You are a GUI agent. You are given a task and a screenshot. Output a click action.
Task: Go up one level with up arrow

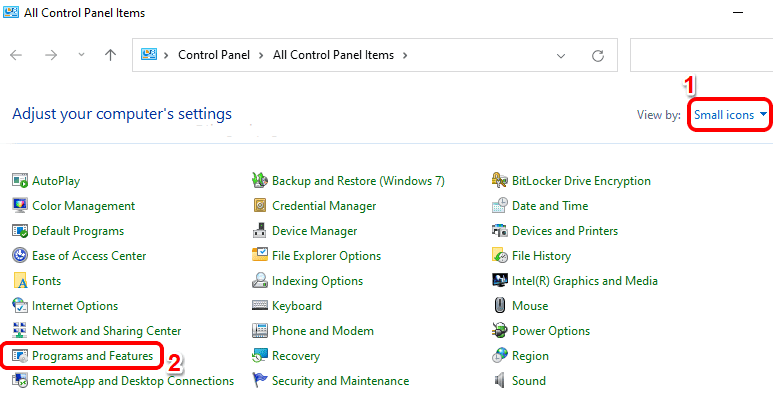110,55
